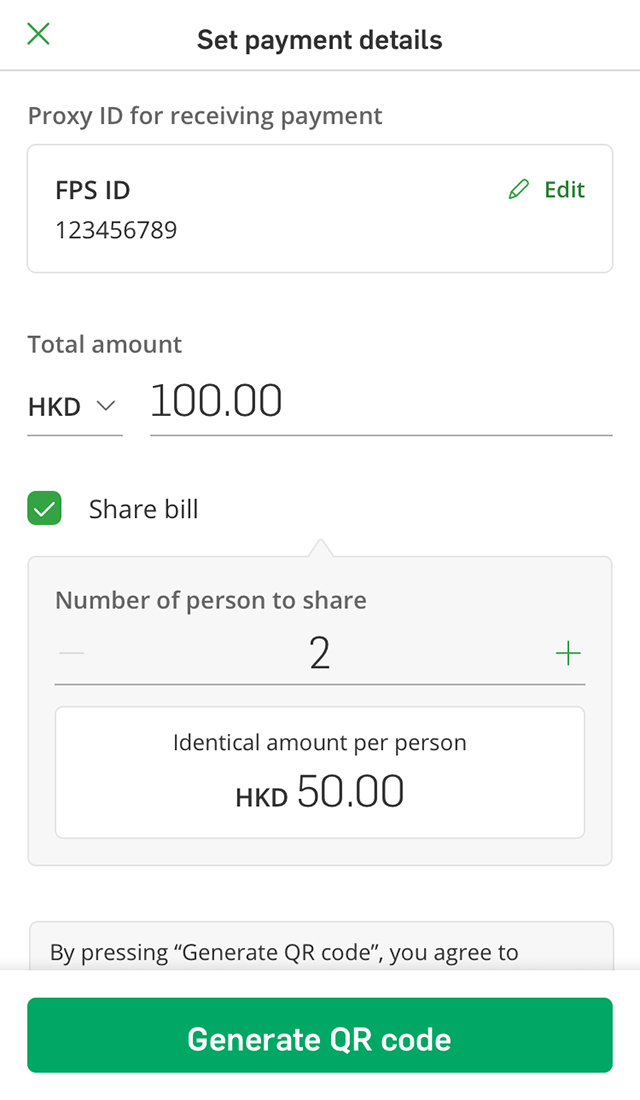Viewport: 640px width, 1100px height.
Task: Focus the total amount field showing 100.00
Action: click(380, 402)
